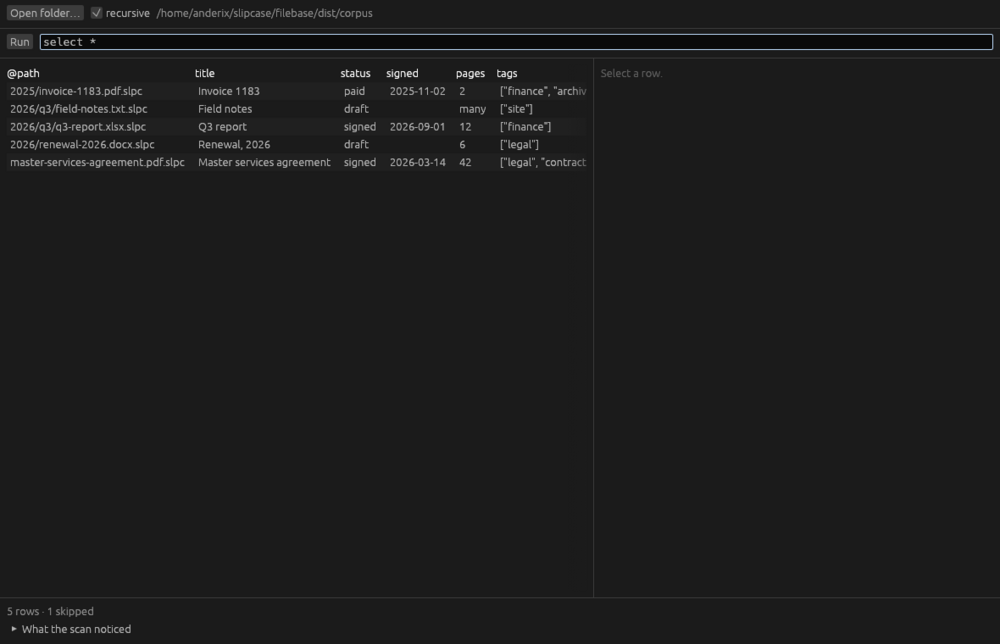Viewport: 1000px width, 644px height.
Task: Click the pages value 42
Action: pyautogui.click(x=466, y=163)
